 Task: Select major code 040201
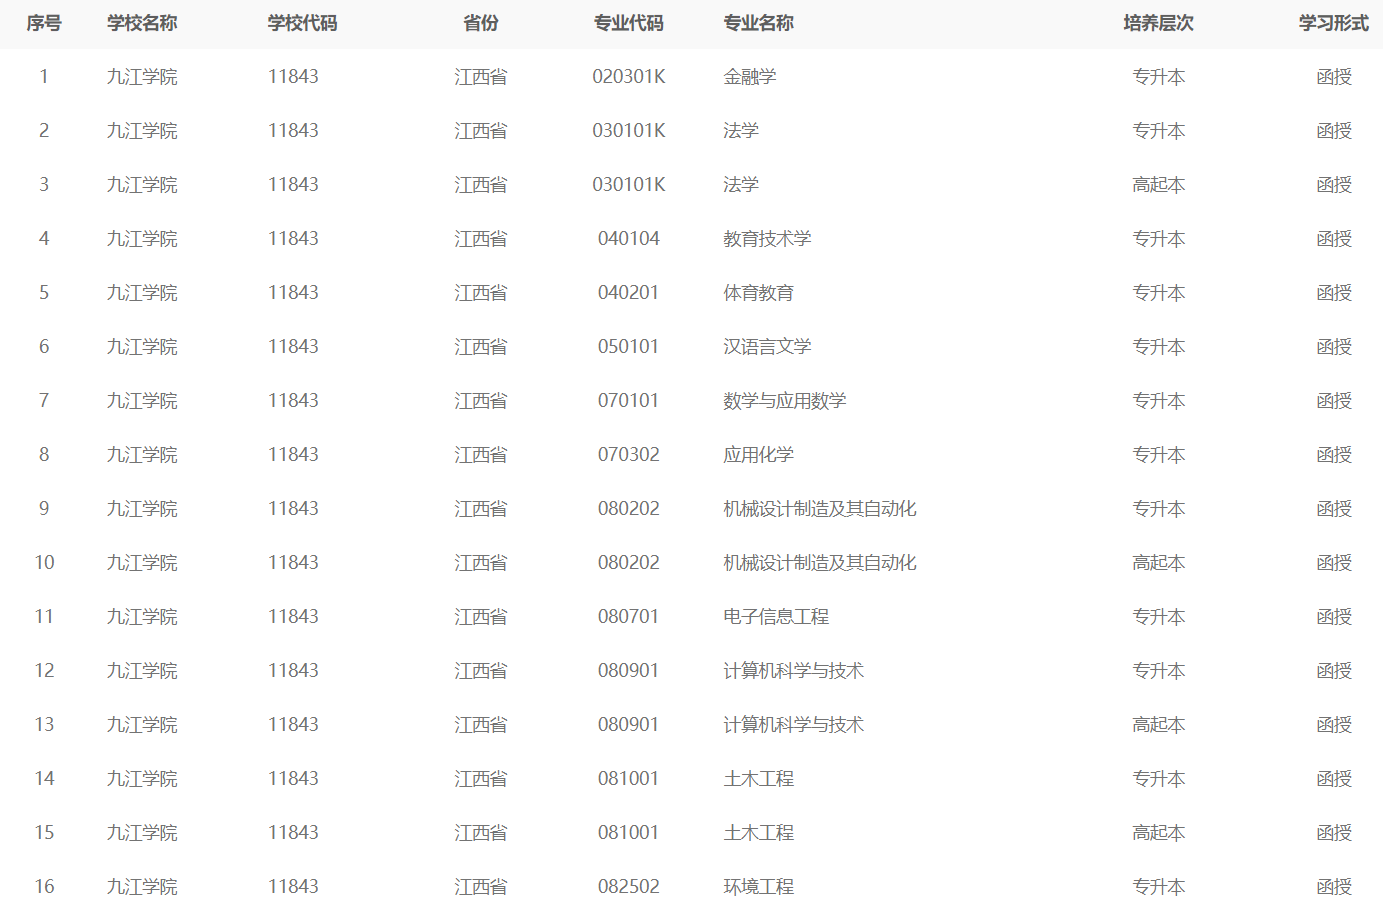[629, 293]
